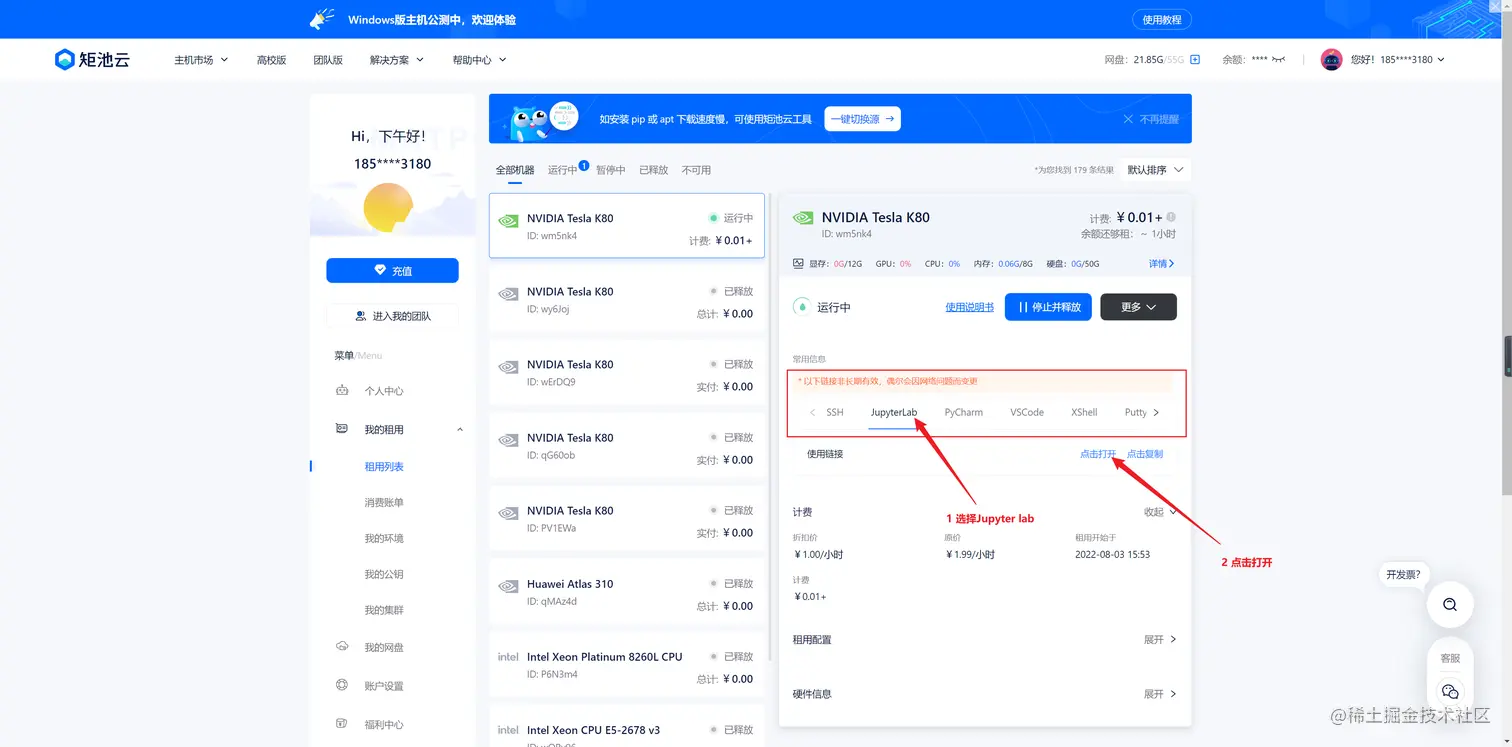Select 租用列表 in the sidebar
The image size is (1512, 747).
click(384, 467)
